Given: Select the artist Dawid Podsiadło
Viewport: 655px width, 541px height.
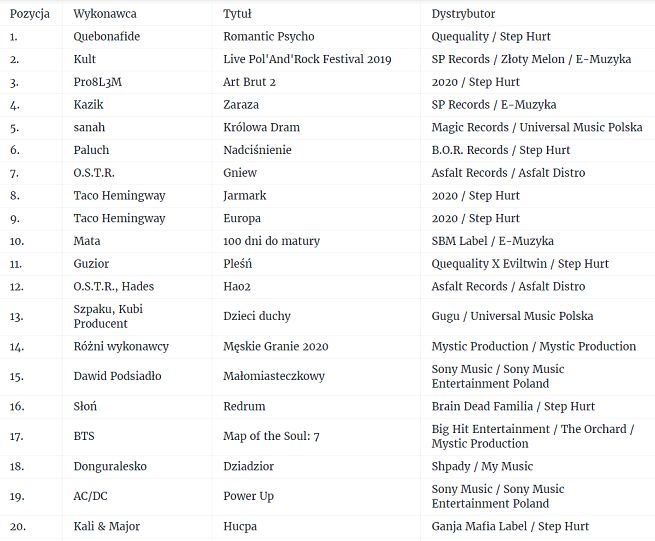Looking at the screenshot, I should point(117,376).
